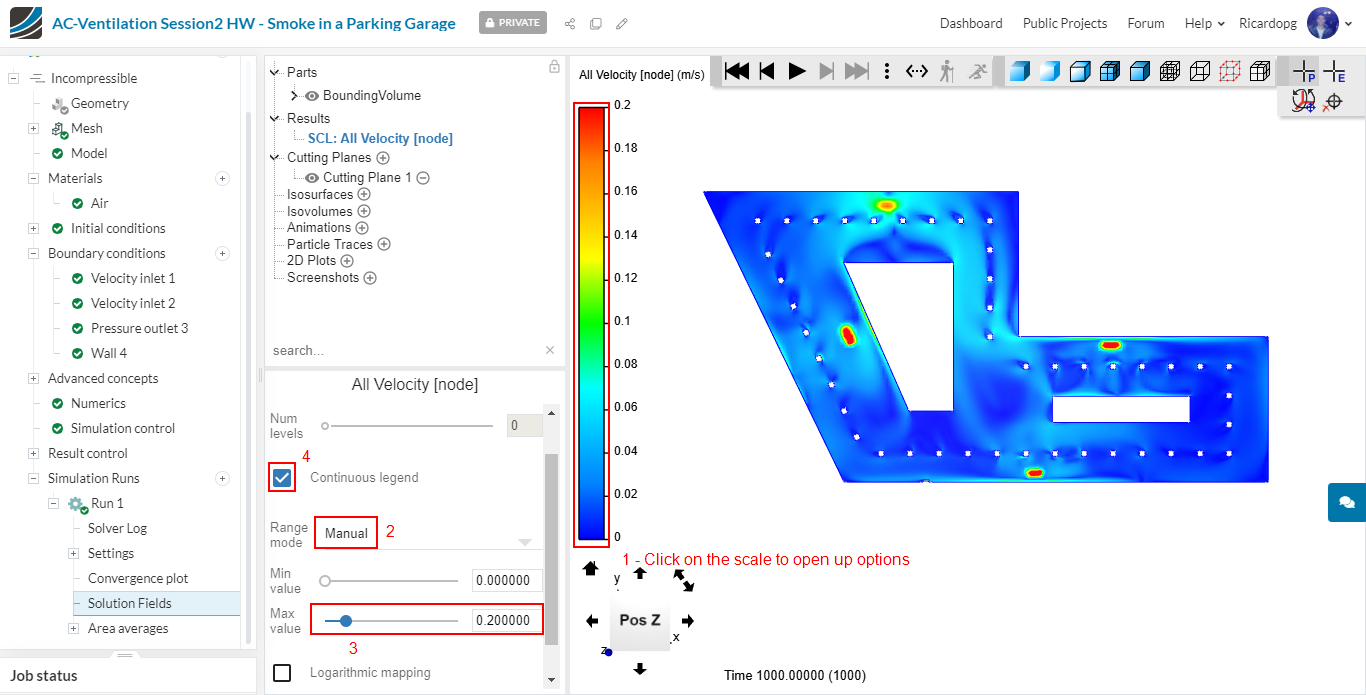
Task: Expand the Mesh tree node
Action: (x=33, y=128)
